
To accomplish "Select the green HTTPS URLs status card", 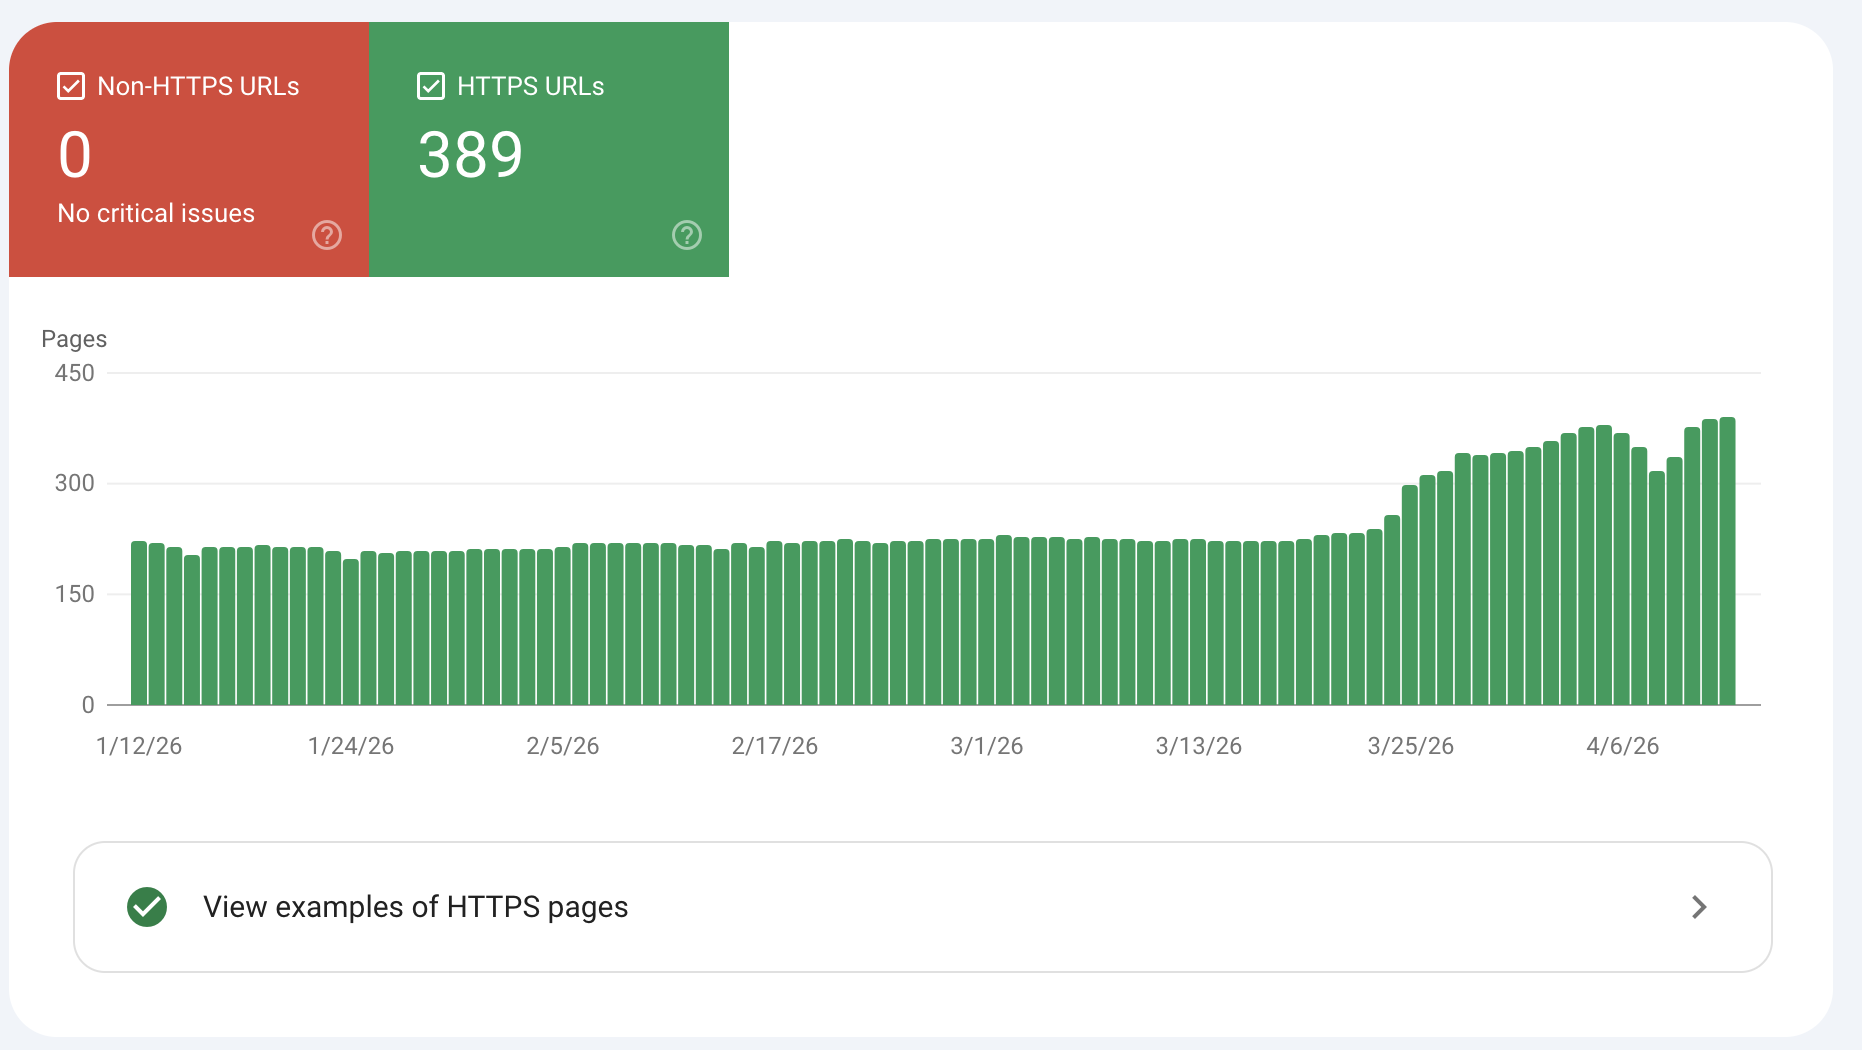I will pyautogui.click(x=549, y=150).
